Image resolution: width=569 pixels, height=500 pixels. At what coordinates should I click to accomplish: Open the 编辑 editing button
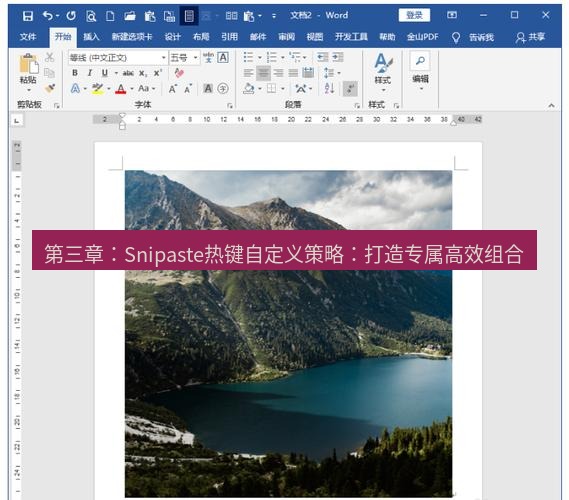[420, 71]
